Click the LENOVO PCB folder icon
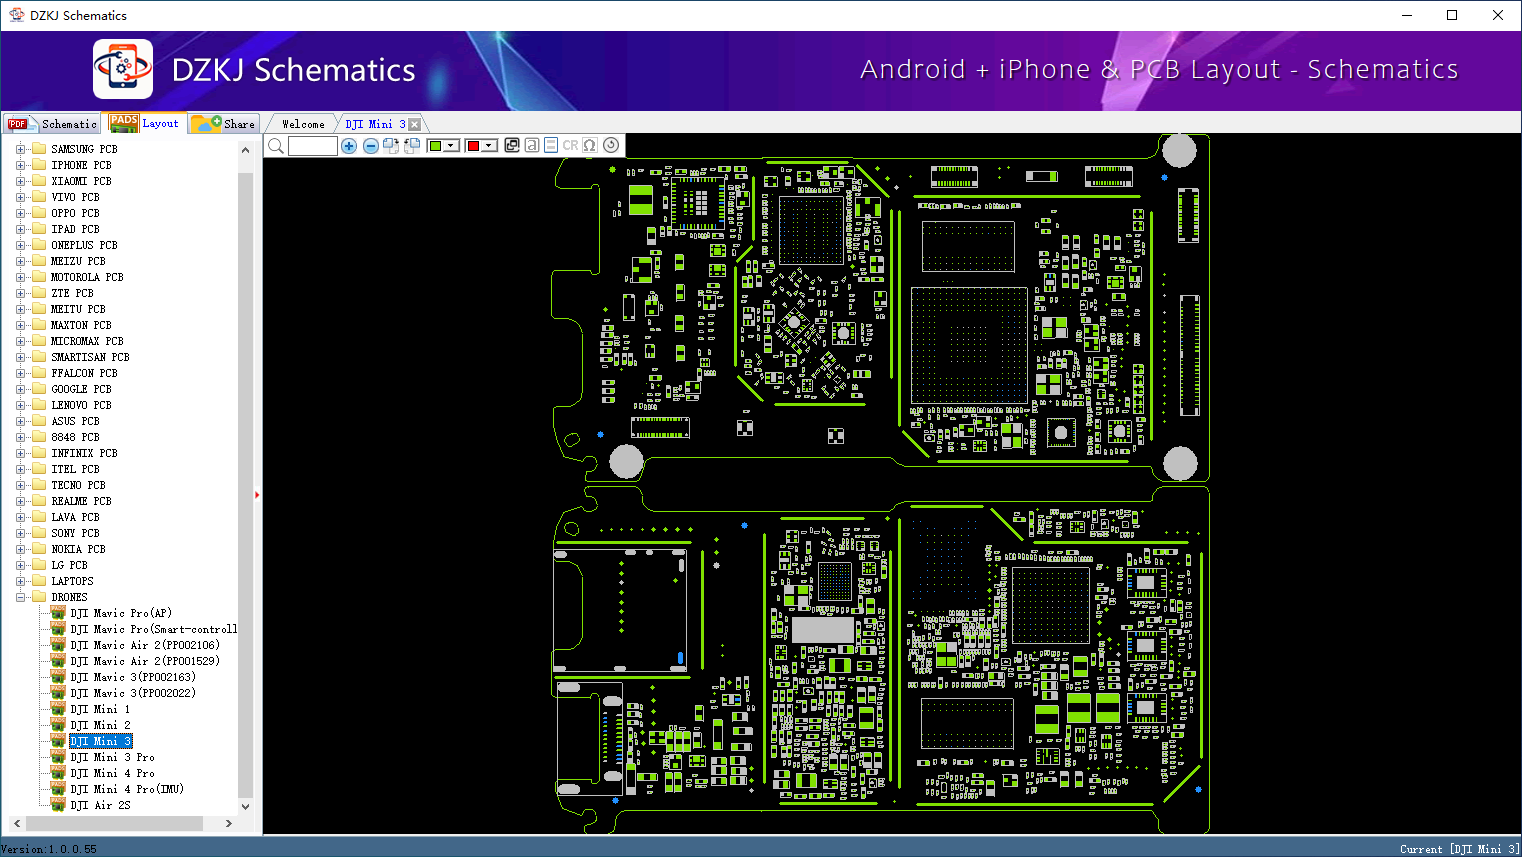 tap(39, 405)
